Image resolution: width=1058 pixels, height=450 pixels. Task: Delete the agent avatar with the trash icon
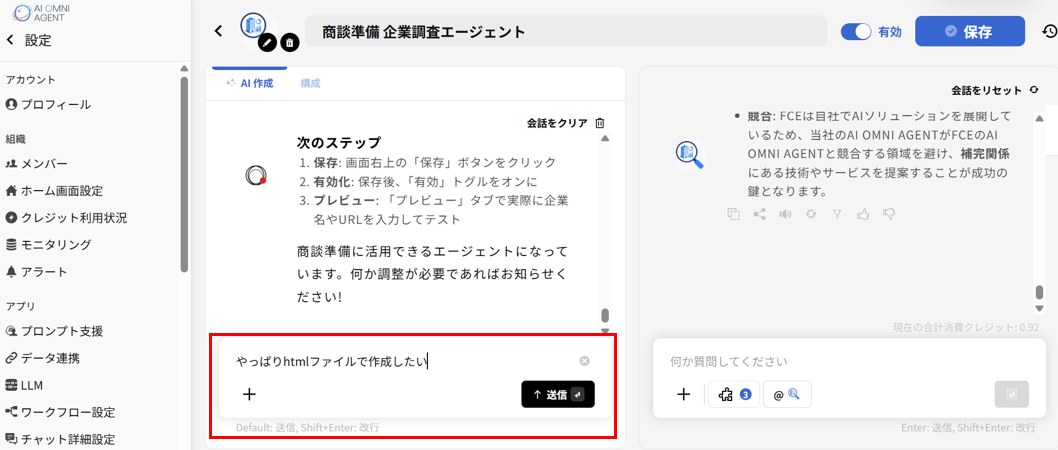289,43
